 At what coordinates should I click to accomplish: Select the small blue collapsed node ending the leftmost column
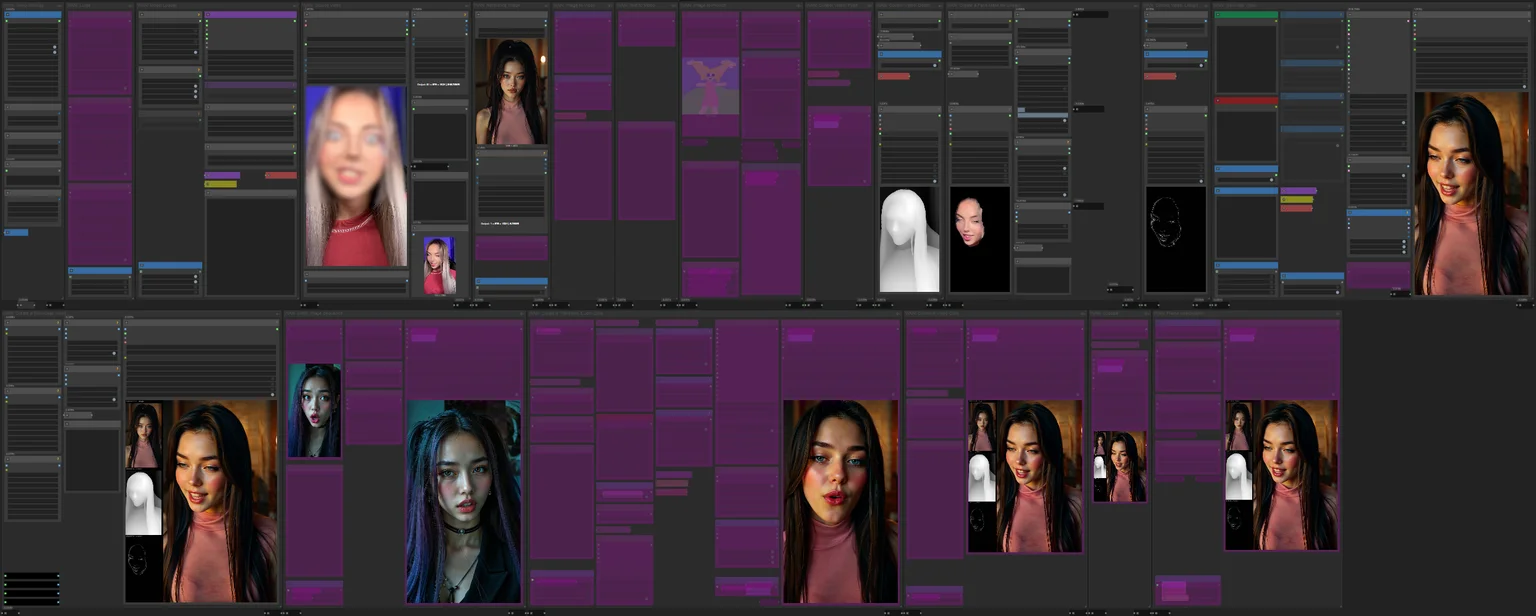pos(17,232)
